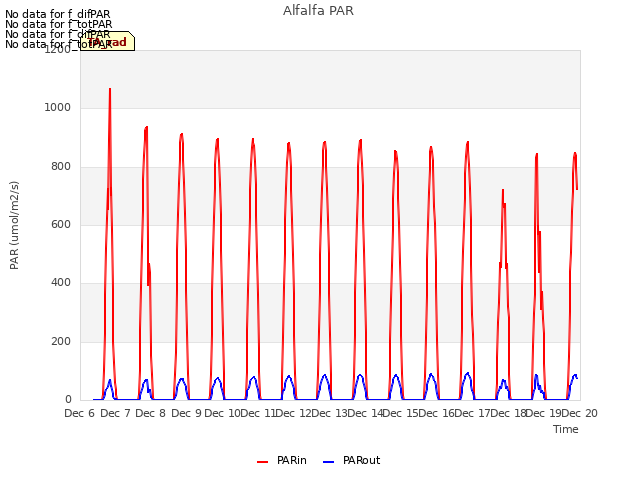
Task: Click the 0 y-axis tick label
Action: pos(68,399)
